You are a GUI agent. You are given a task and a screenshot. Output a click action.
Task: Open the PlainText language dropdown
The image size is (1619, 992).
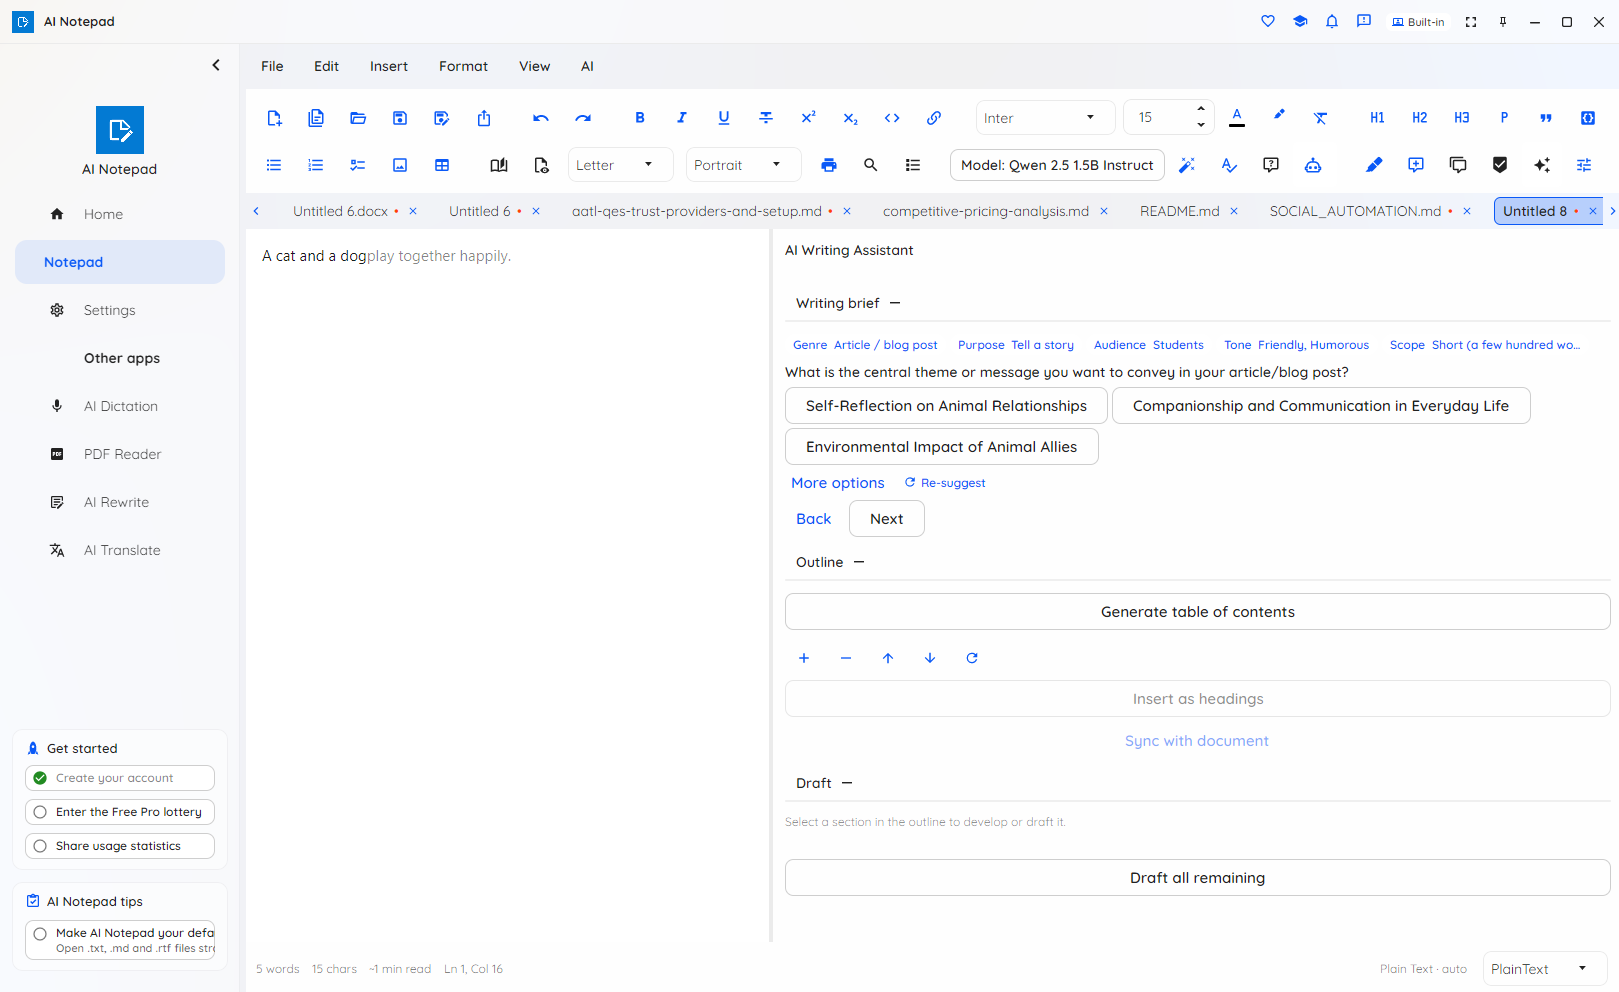click(x=1544, y=969)
